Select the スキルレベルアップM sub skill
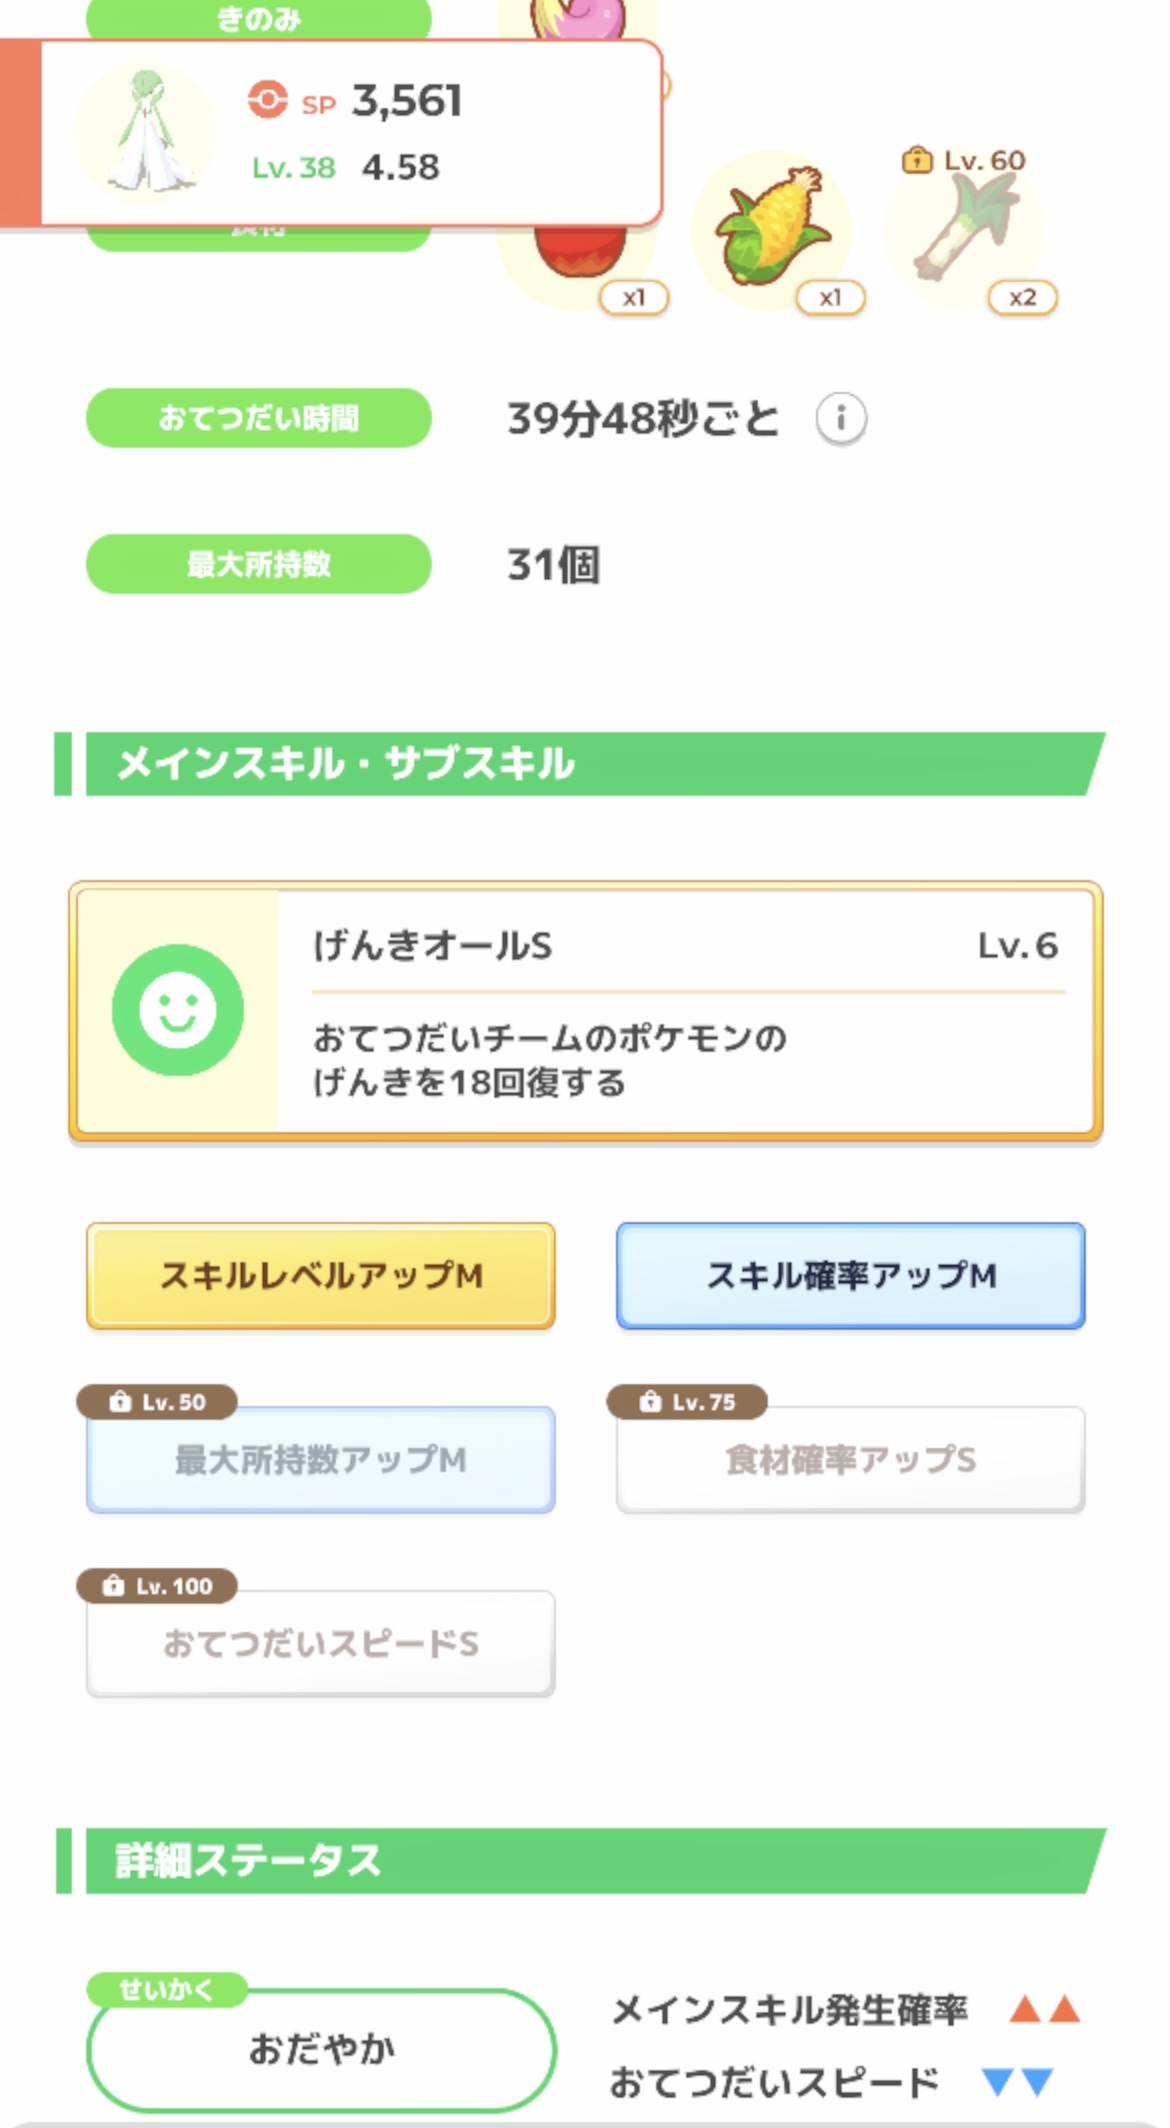1170x2128 pixels. [x=321, y=1276]
